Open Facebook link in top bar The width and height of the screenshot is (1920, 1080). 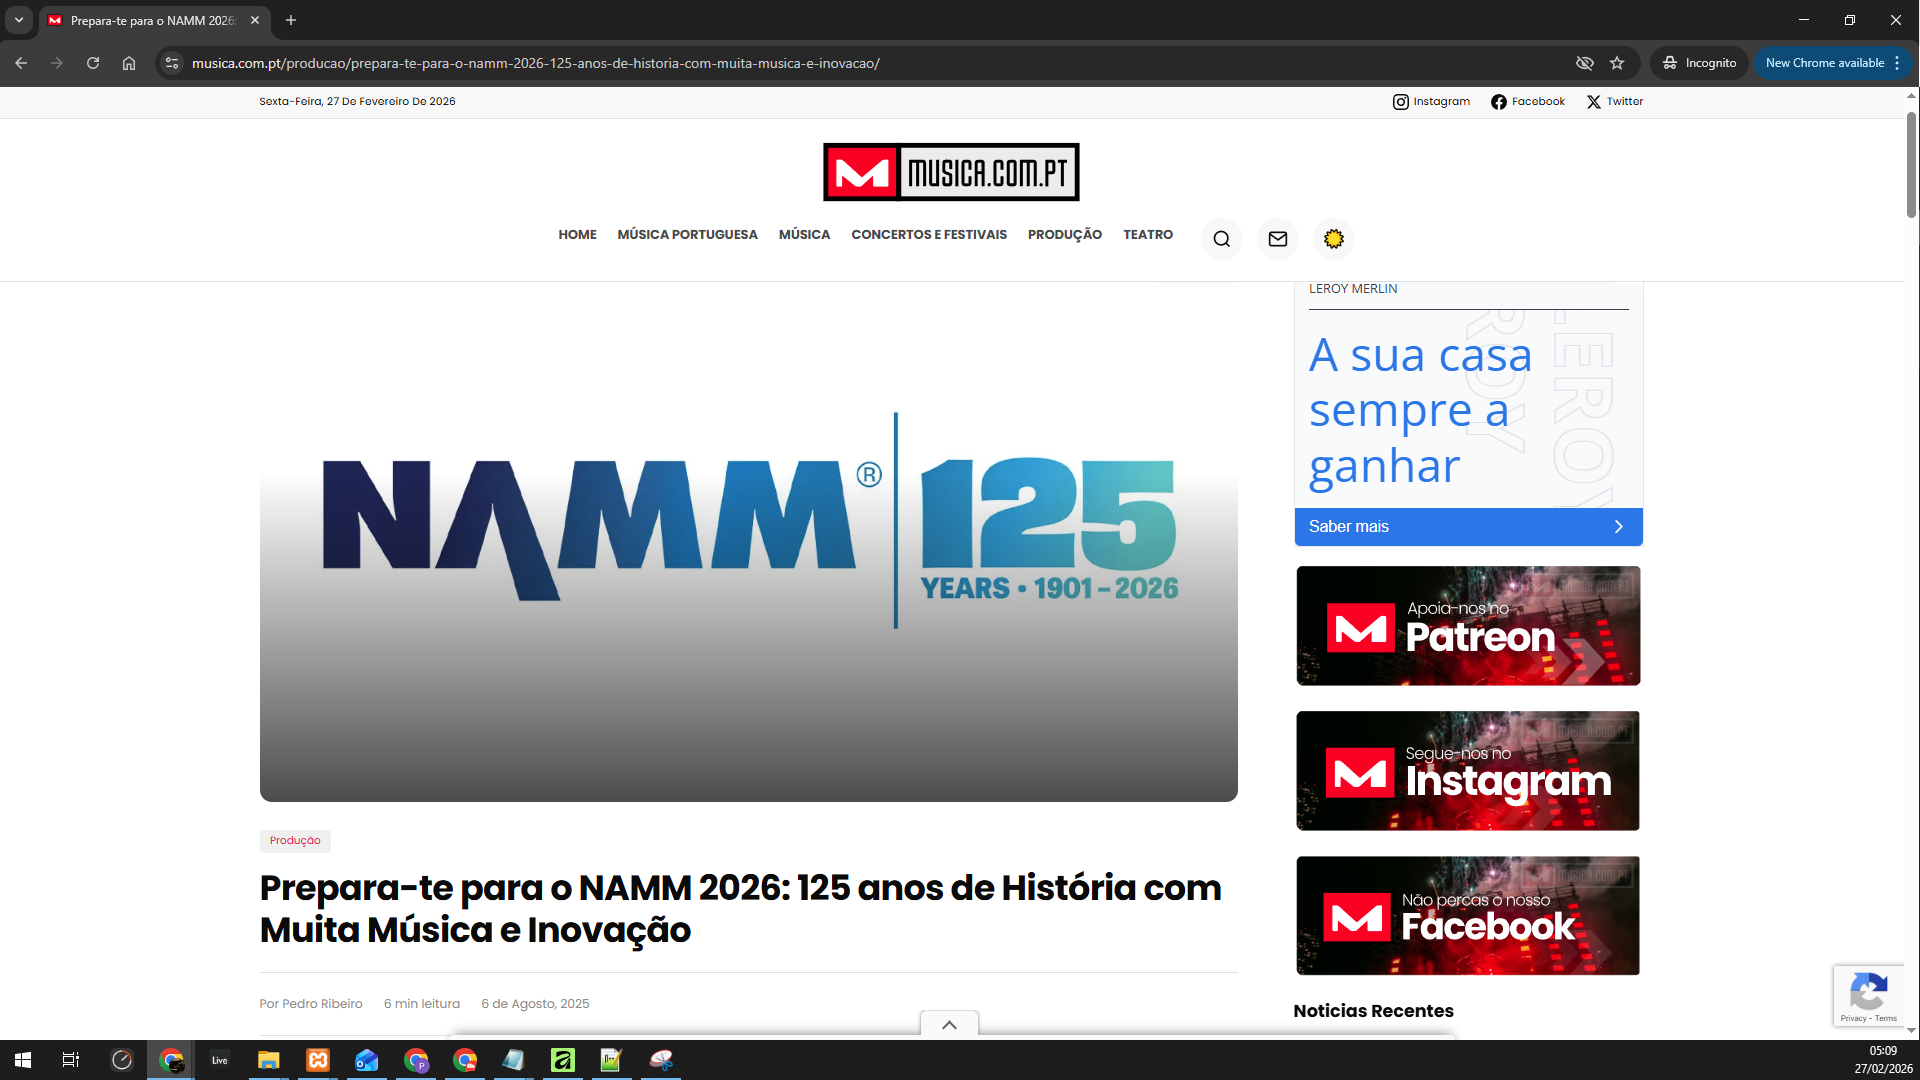(x=1527, y=102)
